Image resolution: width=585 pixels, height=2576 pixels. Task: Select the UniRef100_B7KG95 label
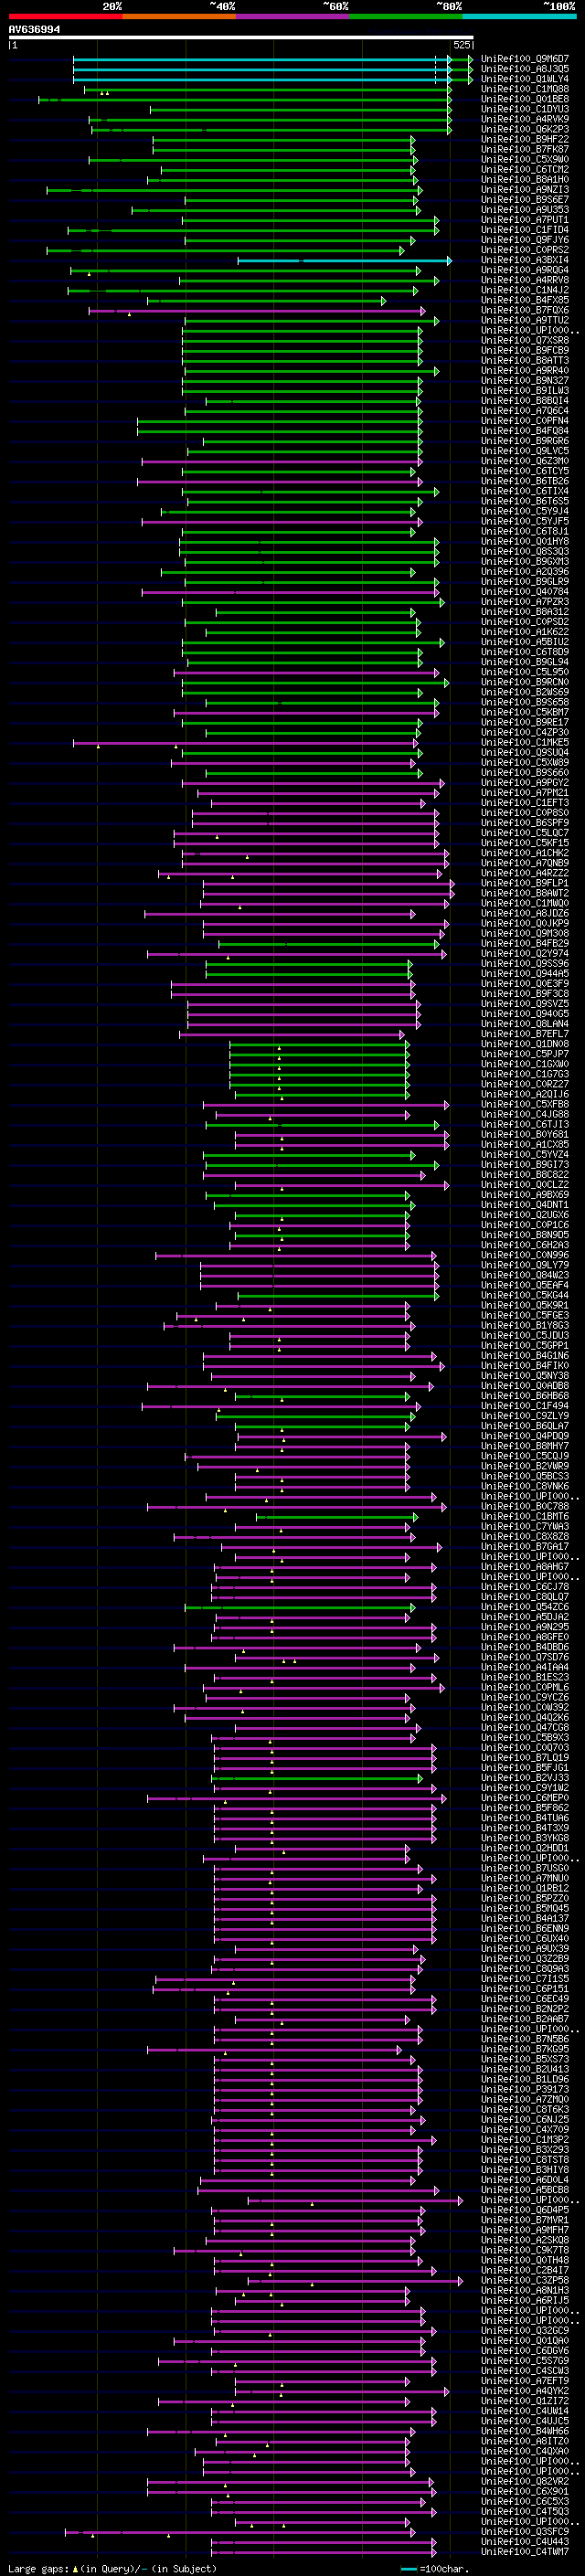coord(525,2048)
